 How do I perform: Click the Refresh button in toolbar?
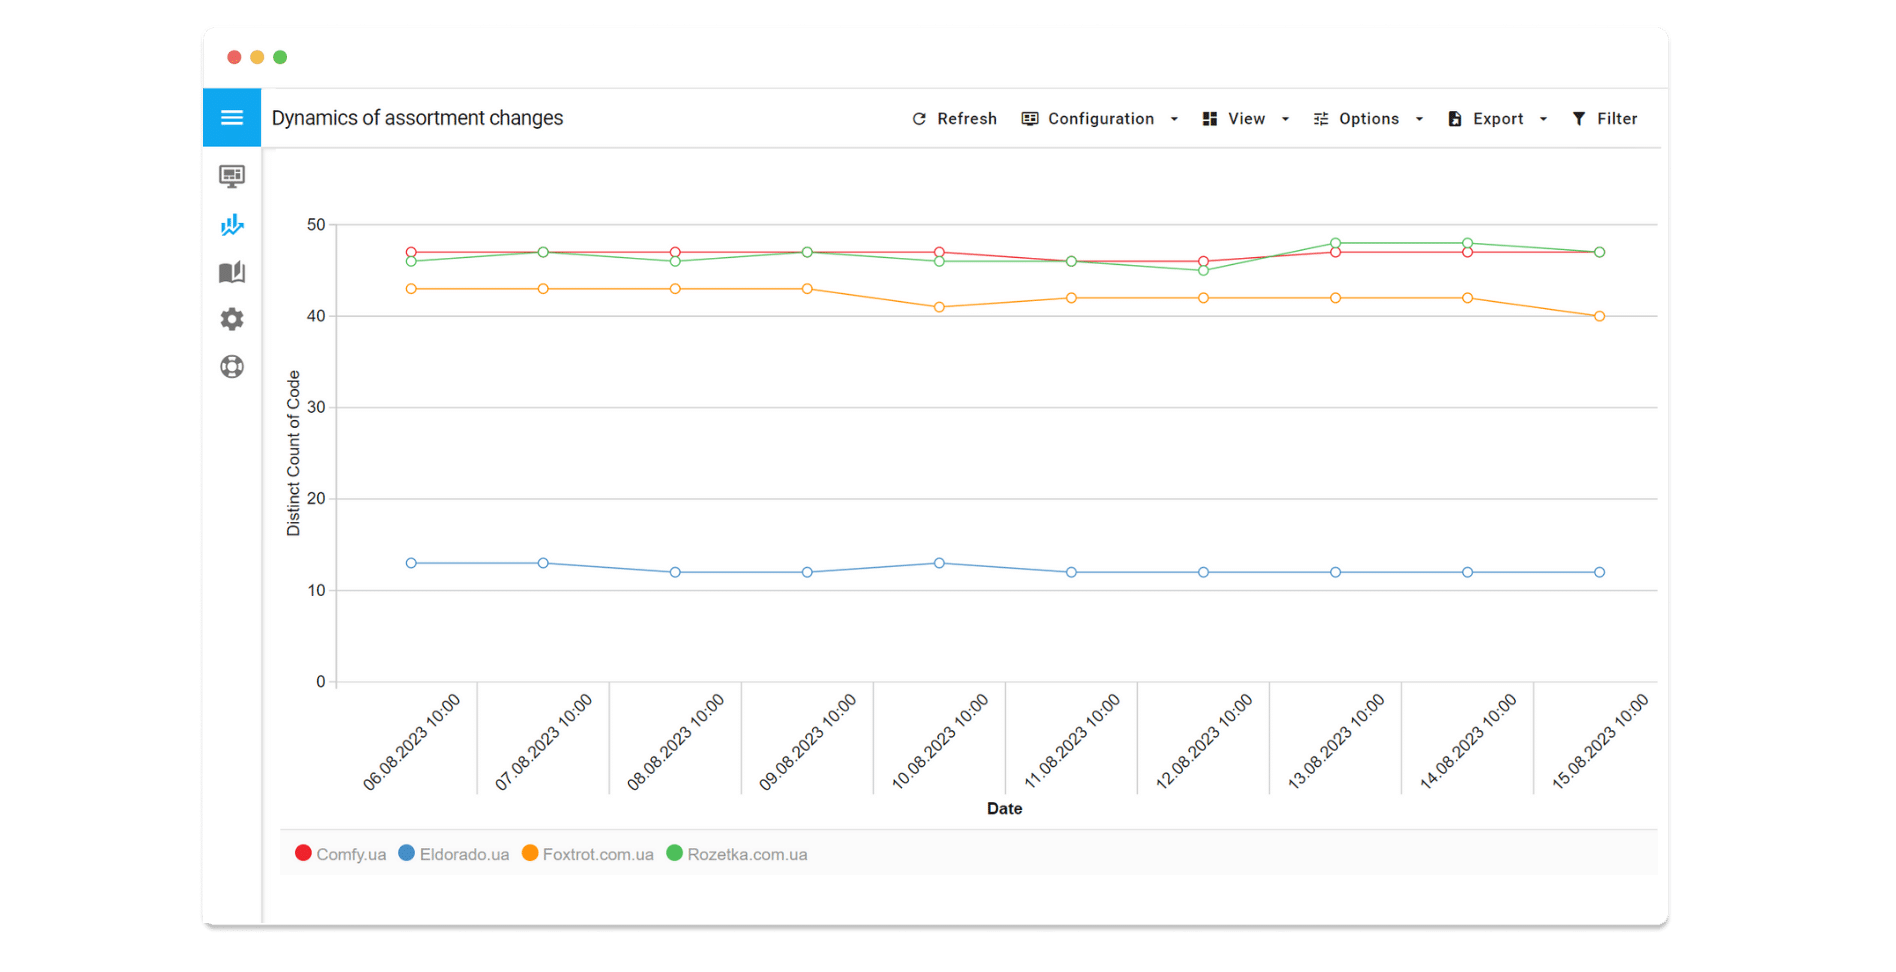click(954, 119)
